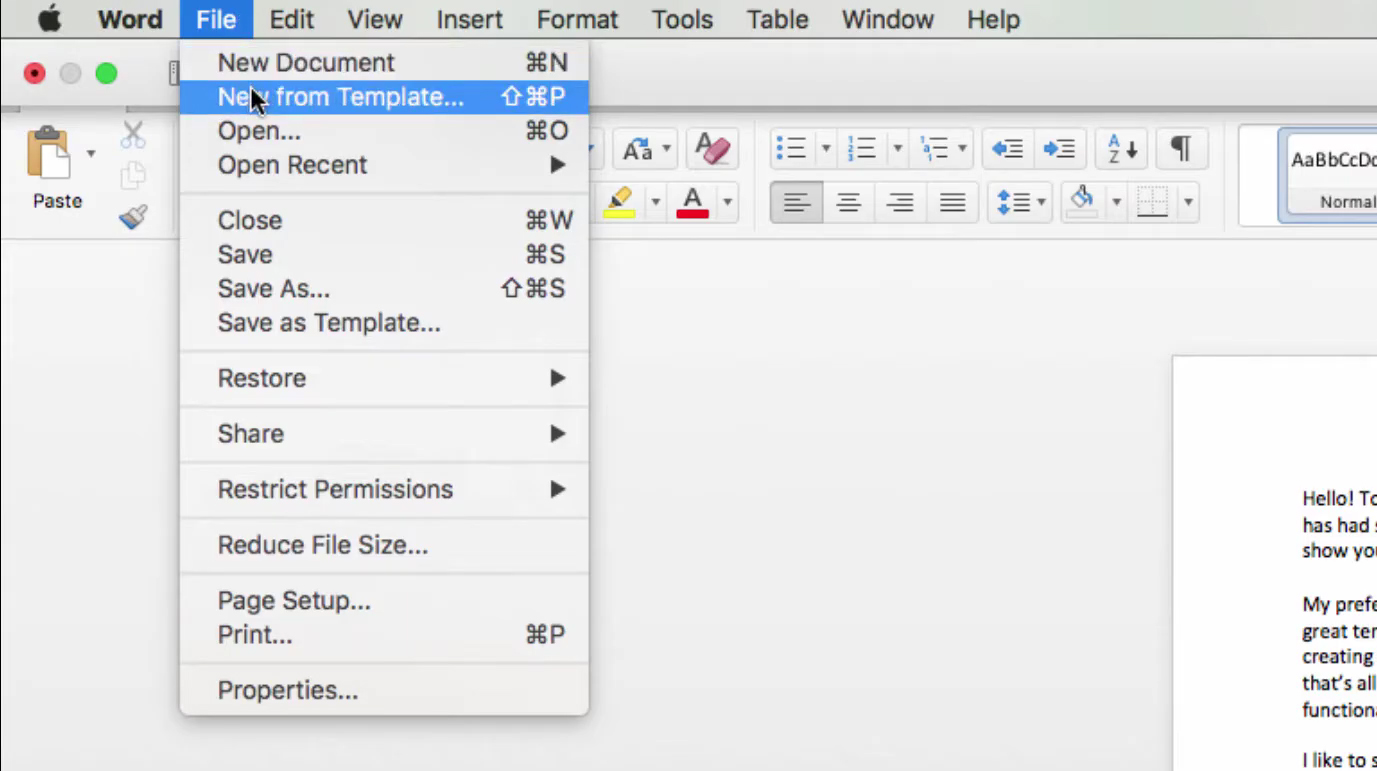
Task: Open the Tools menu
Action: click(681, 19)
